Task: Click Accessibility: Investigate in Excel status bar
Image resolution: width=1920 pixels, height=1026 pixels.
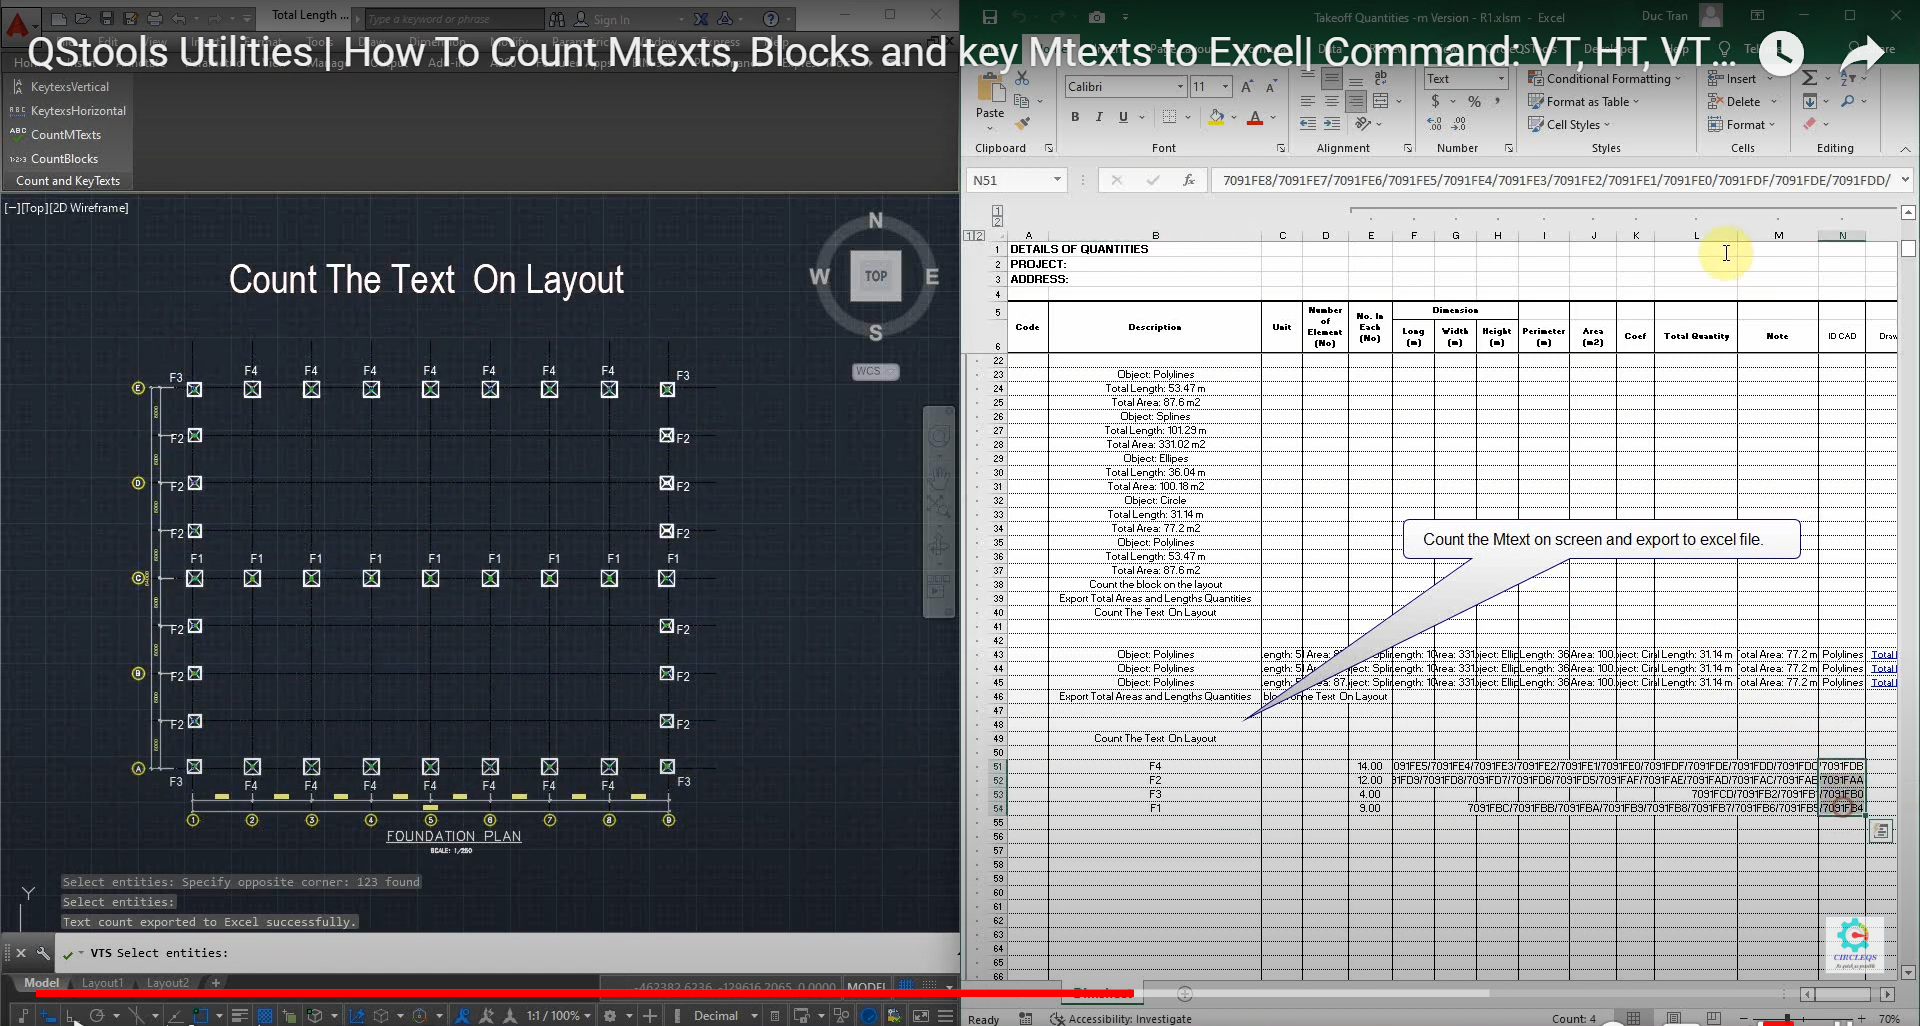Action: (x=1121, y=1019)
